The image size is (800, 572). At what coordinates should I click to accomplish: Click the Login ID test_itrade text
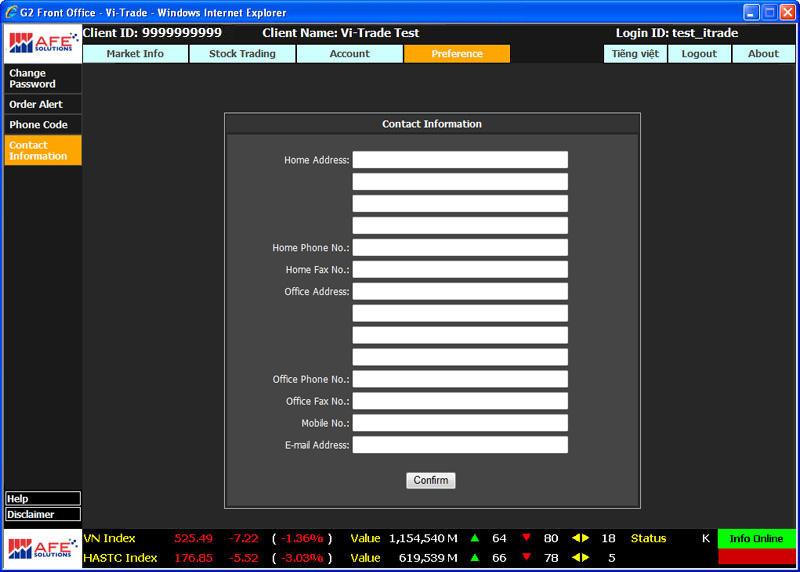pos(677,33)
